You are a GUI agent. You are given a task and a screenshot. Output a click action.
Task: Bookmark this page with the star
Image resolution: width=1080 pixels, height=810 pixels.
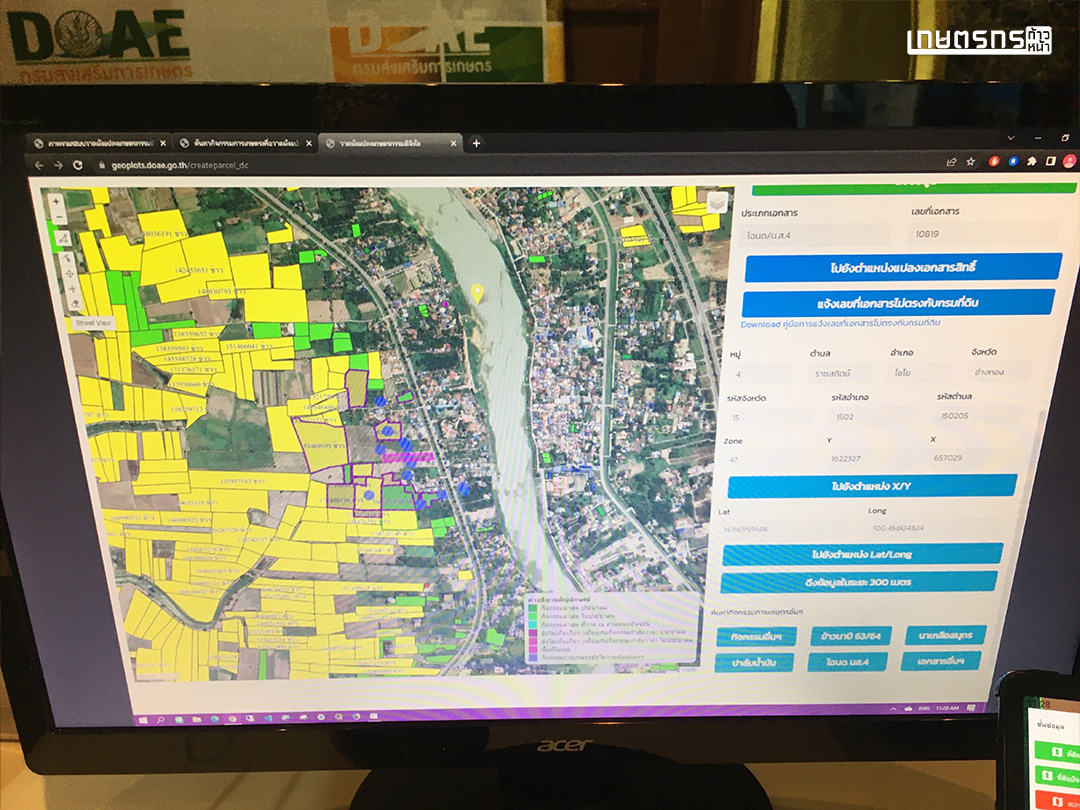[970, 162]
